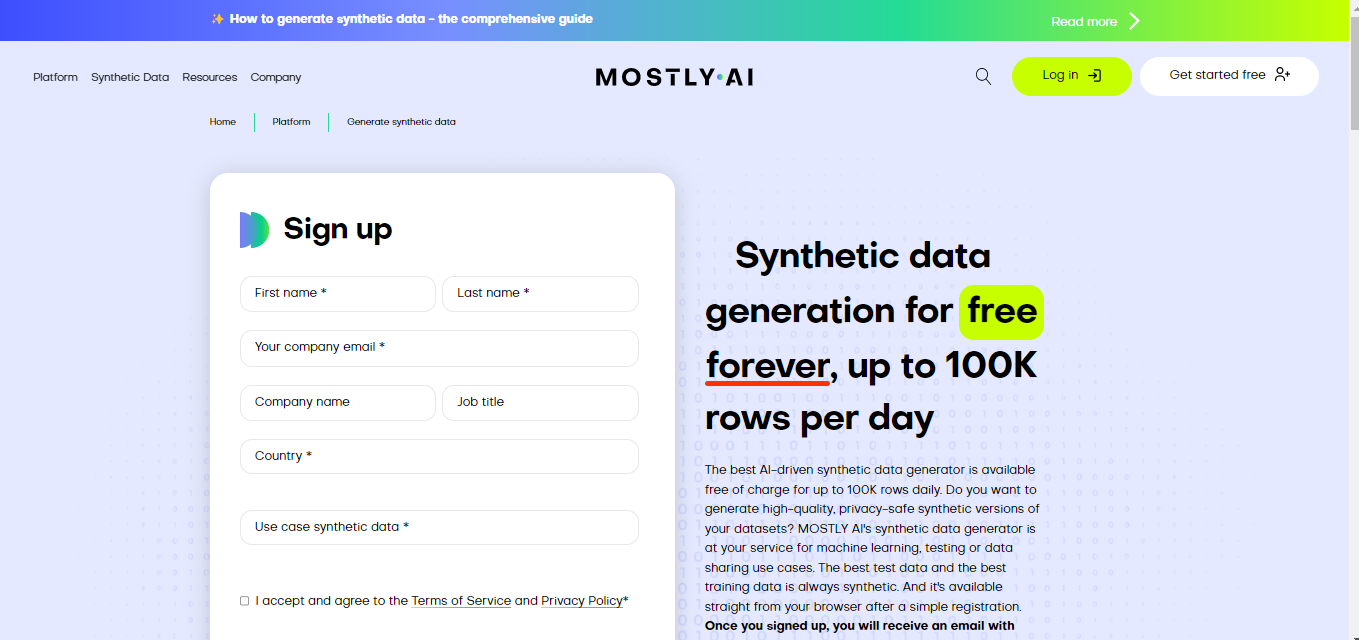Open the Synthetic Data menu

[x=130, y=77]
